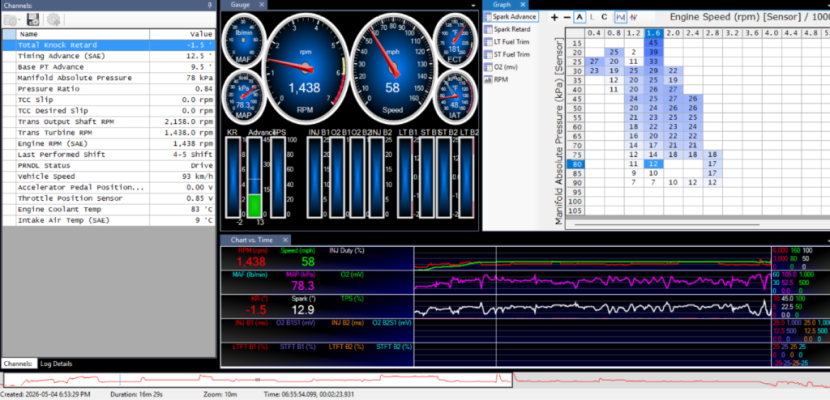The width and height of the screenshot is (830, 400).
Task: Click the Speed mph gauge
Action: click(392, 67)
